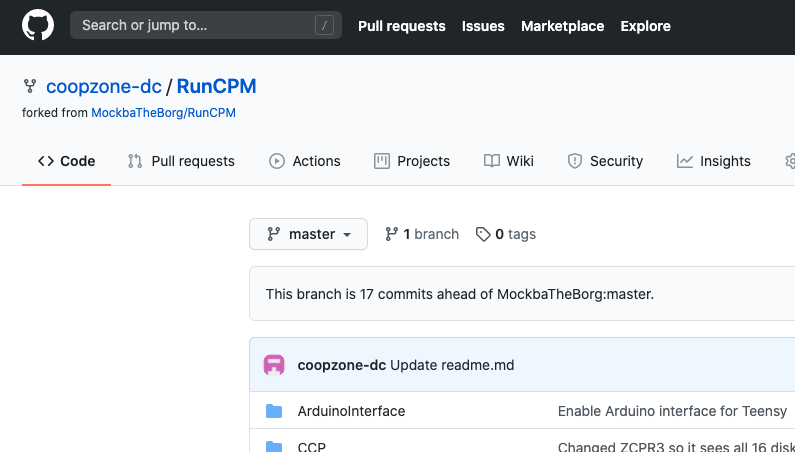795x452 pixels.
Task: Click the shield icon for Security
Action: coord(574,161)
